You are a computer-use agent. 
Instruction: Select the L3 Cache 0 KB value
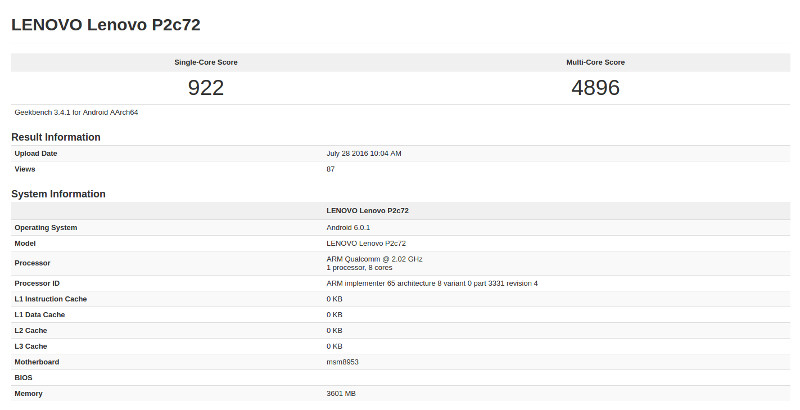334,346
